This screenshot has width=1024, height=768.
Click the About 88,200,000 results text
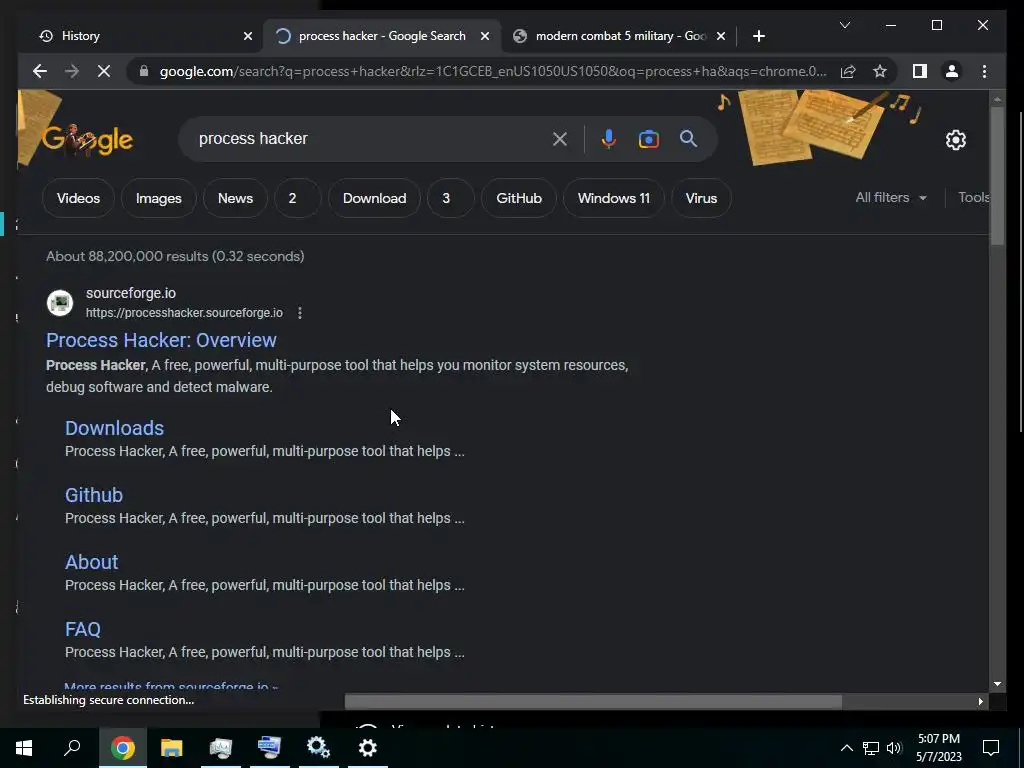[175, 256]
